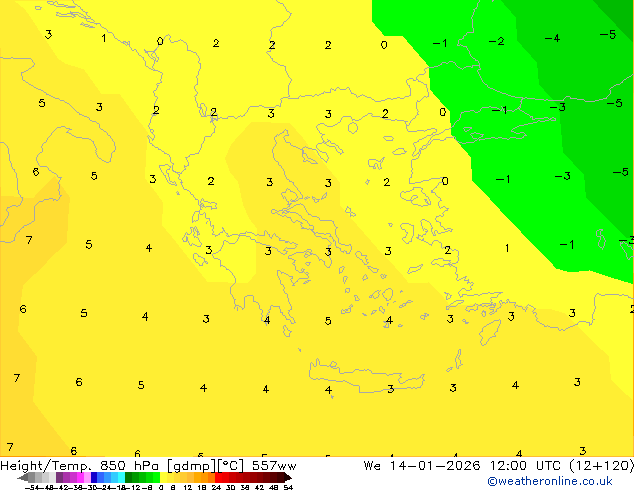
Task: Click the magenta segment in the legend bar
Action: pyautogui.click(x=74, y=478)
